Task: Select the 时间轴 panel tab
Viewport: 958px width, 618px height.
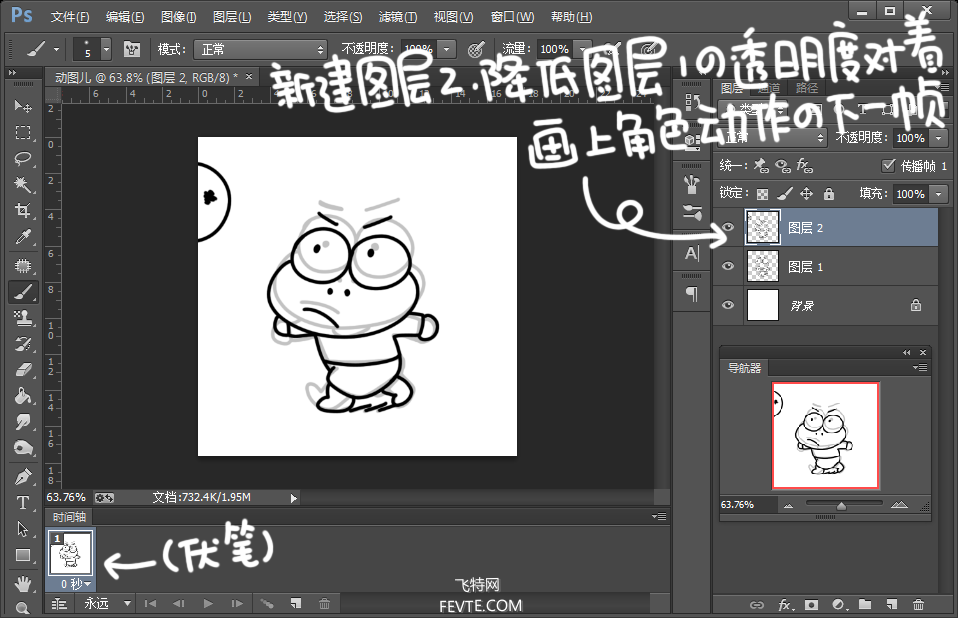Action: [69, 517]
